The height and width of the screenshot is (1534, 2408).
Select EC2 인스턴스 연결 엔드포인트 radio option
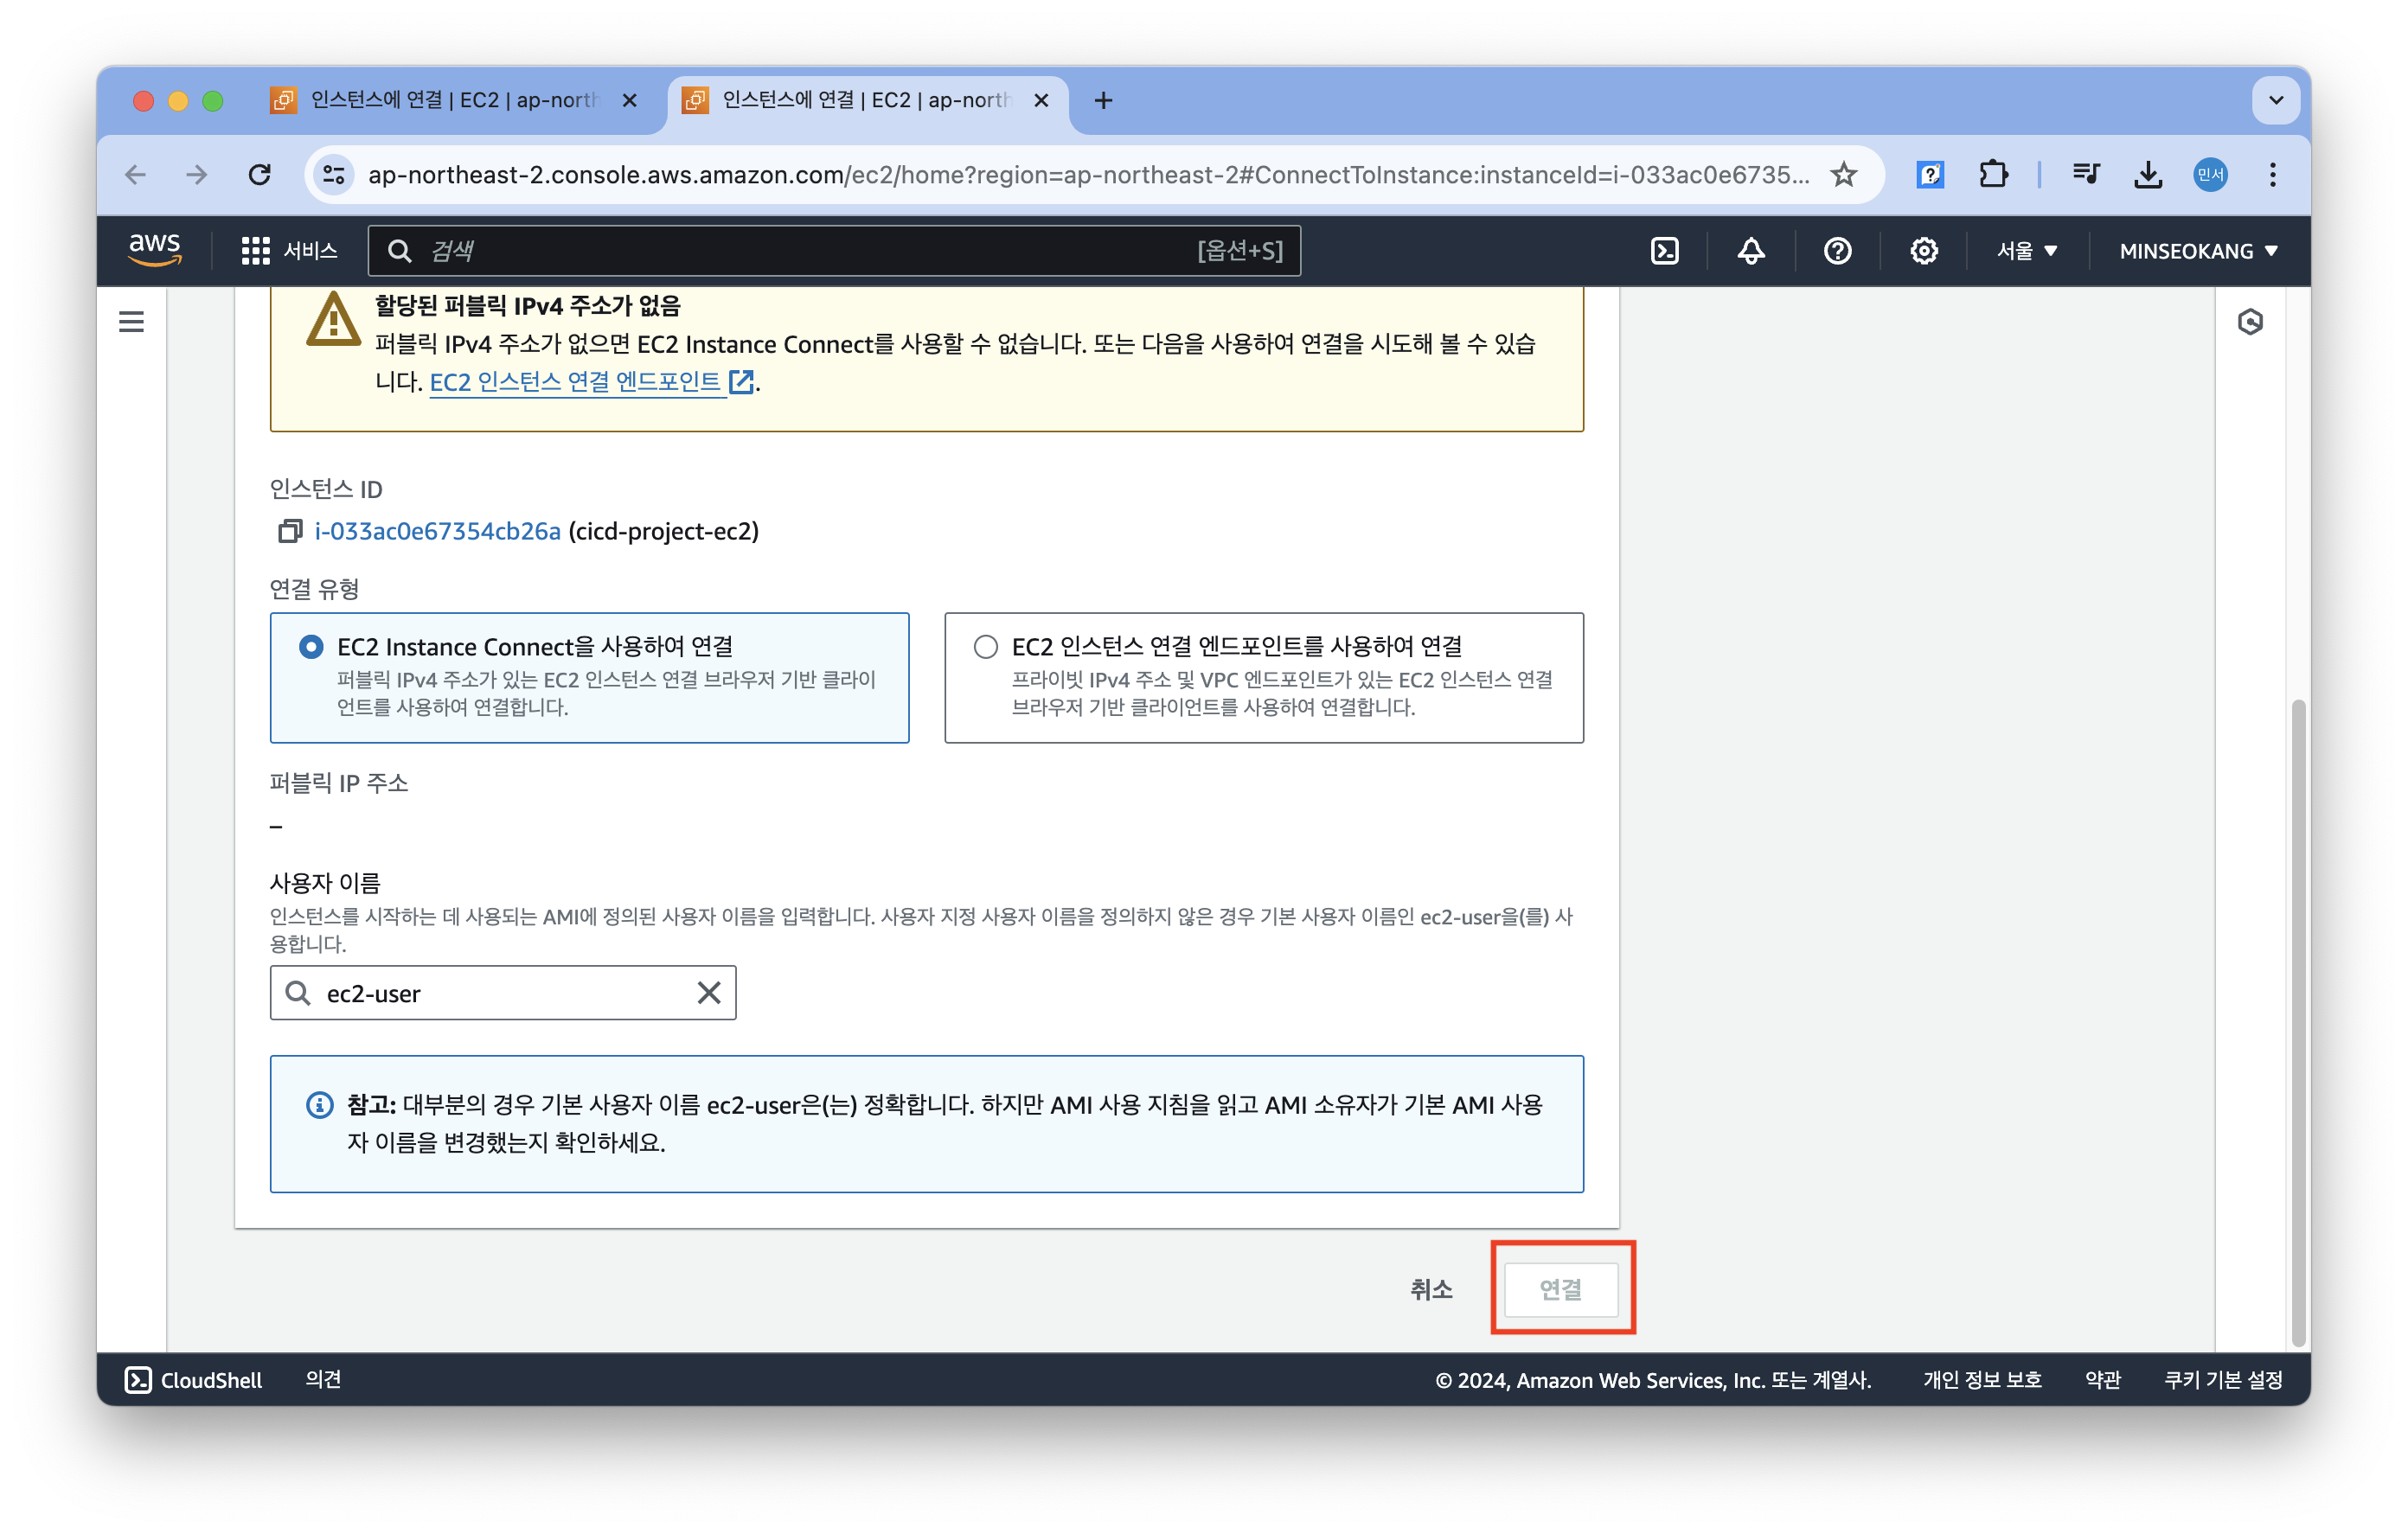click(x=985, y=647)
